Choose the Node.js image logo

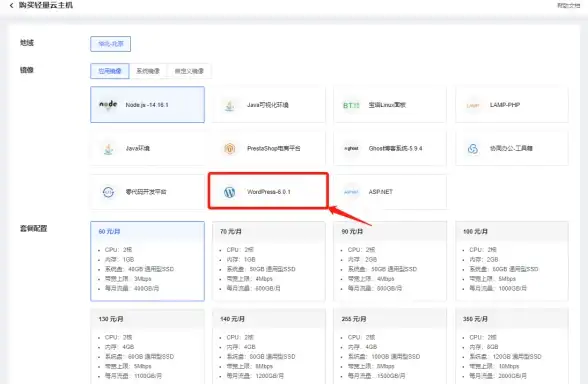pos(108,105)
